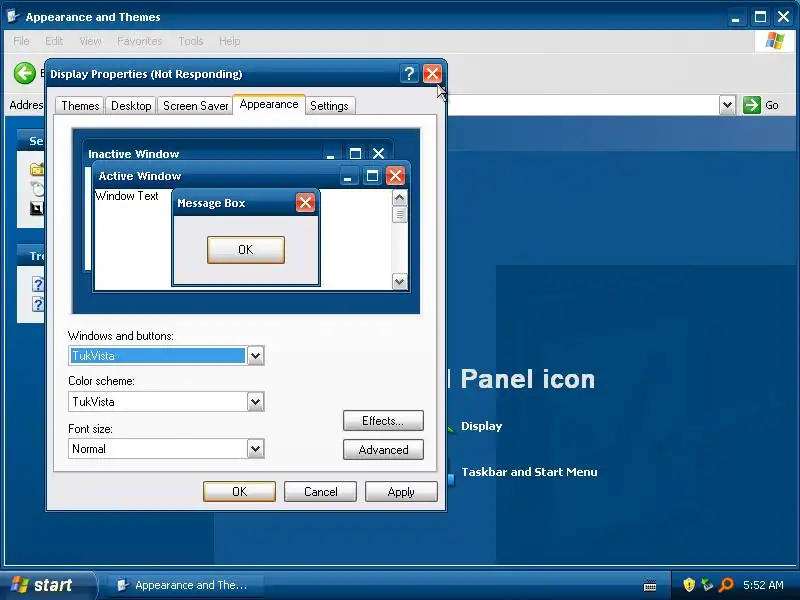800x600 pixels.
Task: Click the Appearance and Themes title icon
Action: 13,16
